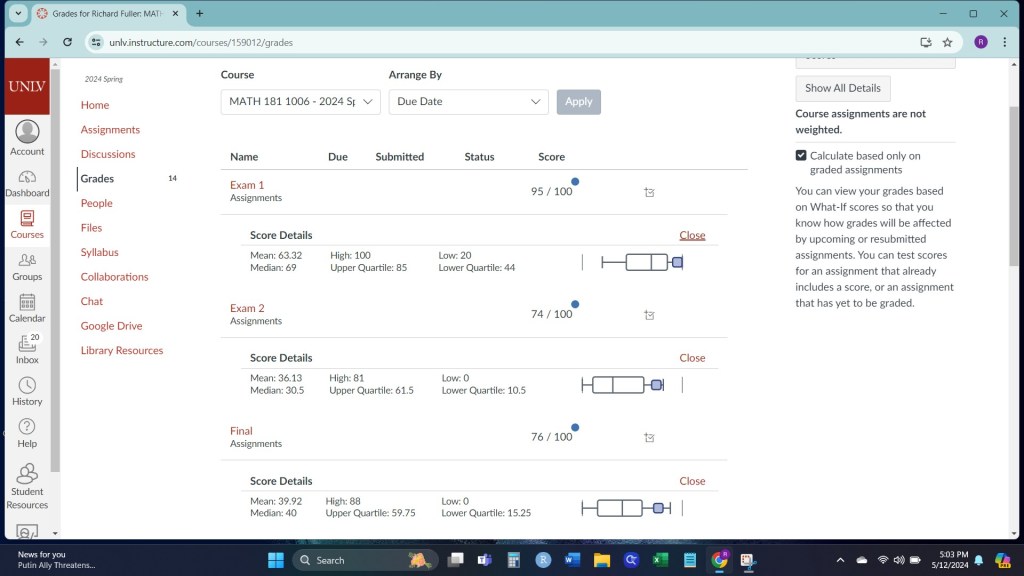Collapse the Exam 2 score details
Viewport: 1024px width, 576px height.
click(692, 358)
